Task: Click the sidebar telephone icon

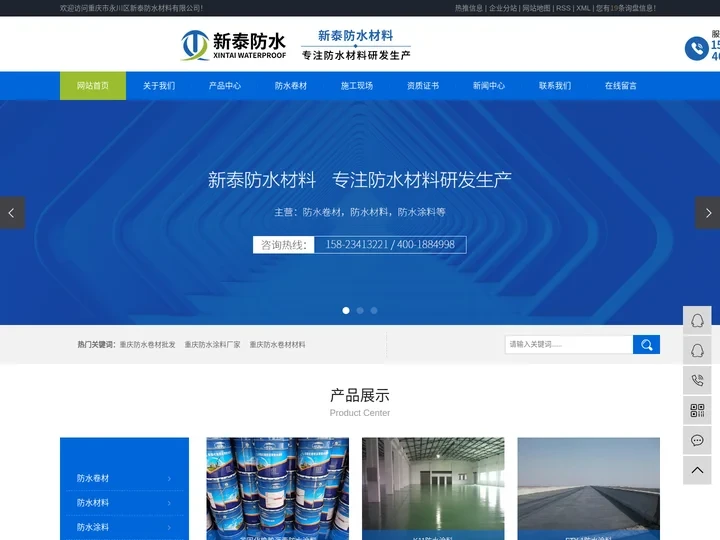Action: 697,380
